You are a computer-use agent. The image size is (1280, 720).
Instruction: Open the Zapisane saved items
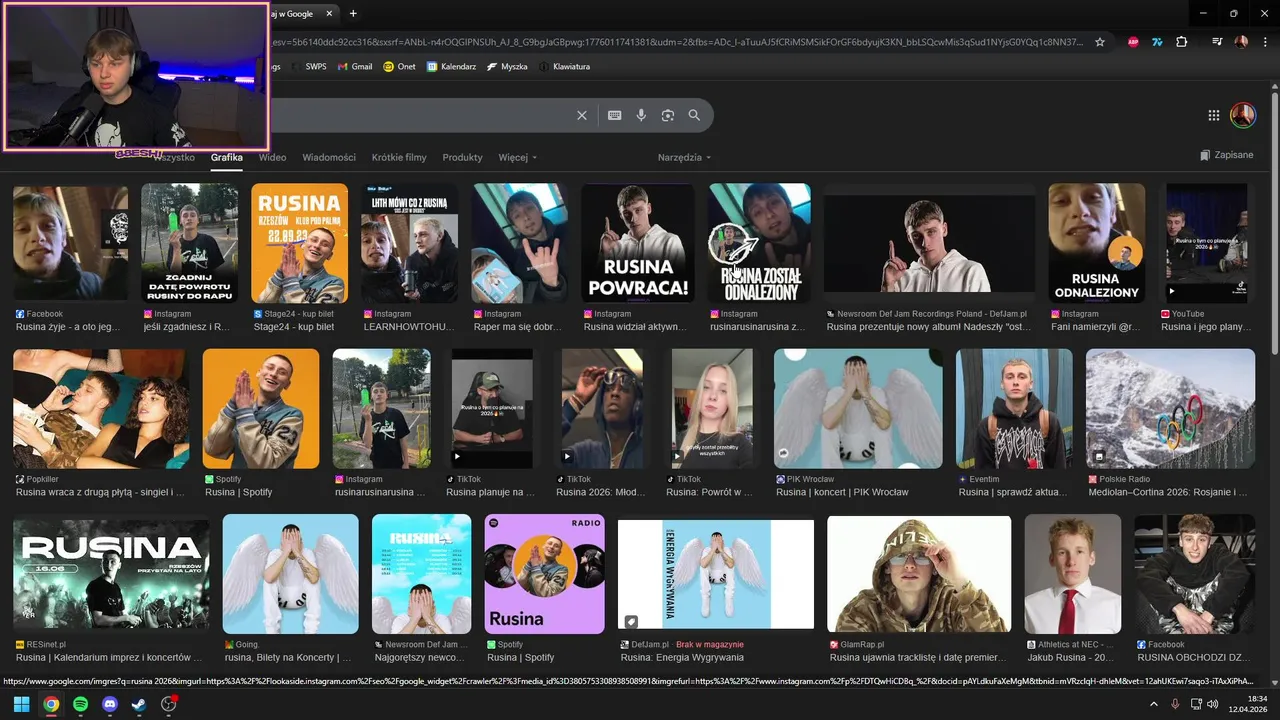1226,155
